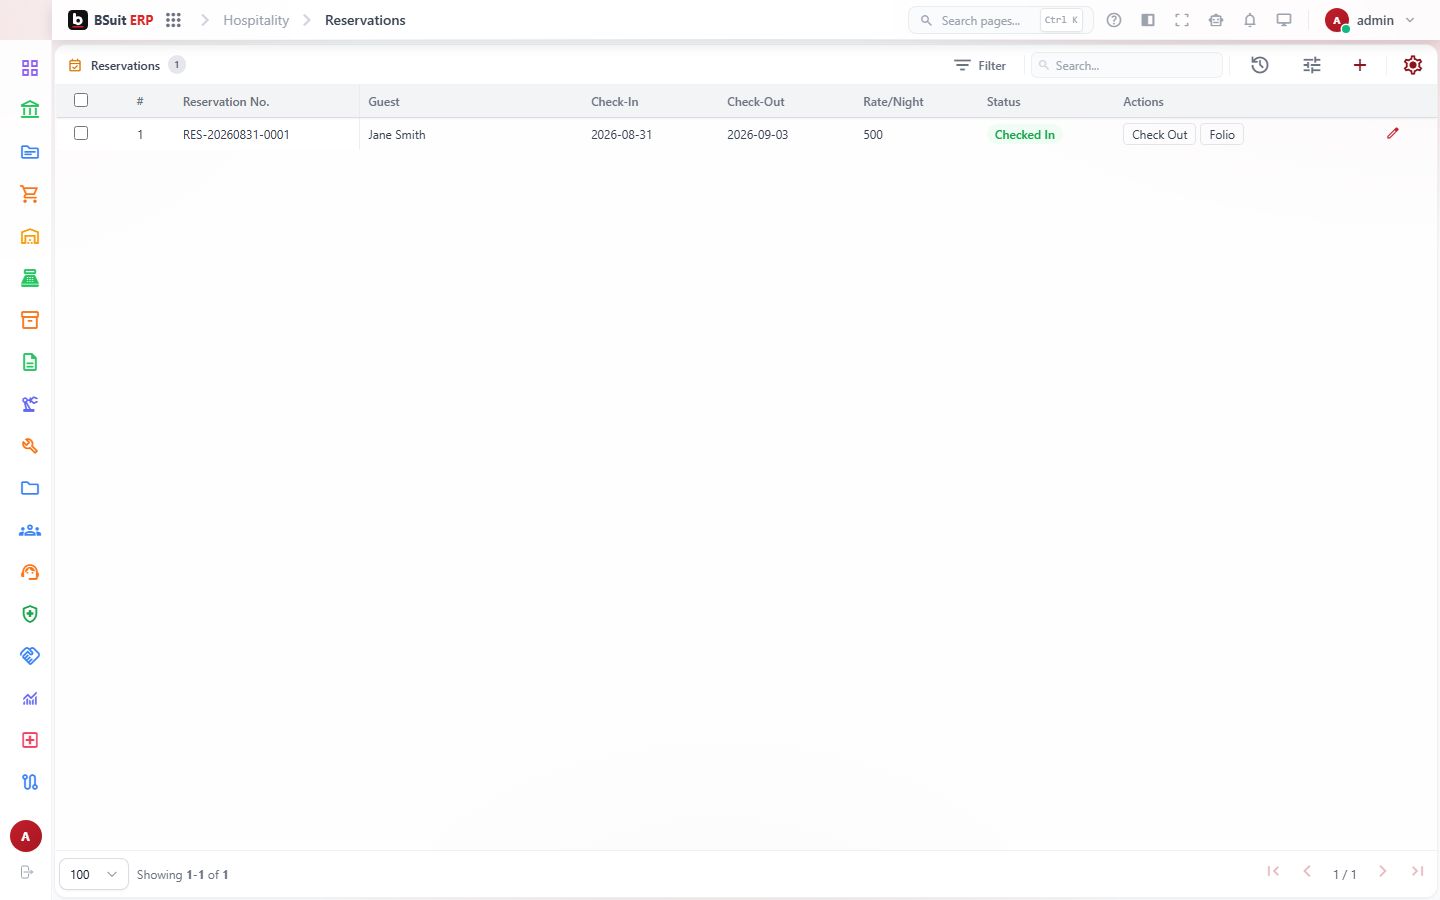Open the dashboard grid icon in sidebar
The height and width of the screenshot is (900, 1440).
30,68
